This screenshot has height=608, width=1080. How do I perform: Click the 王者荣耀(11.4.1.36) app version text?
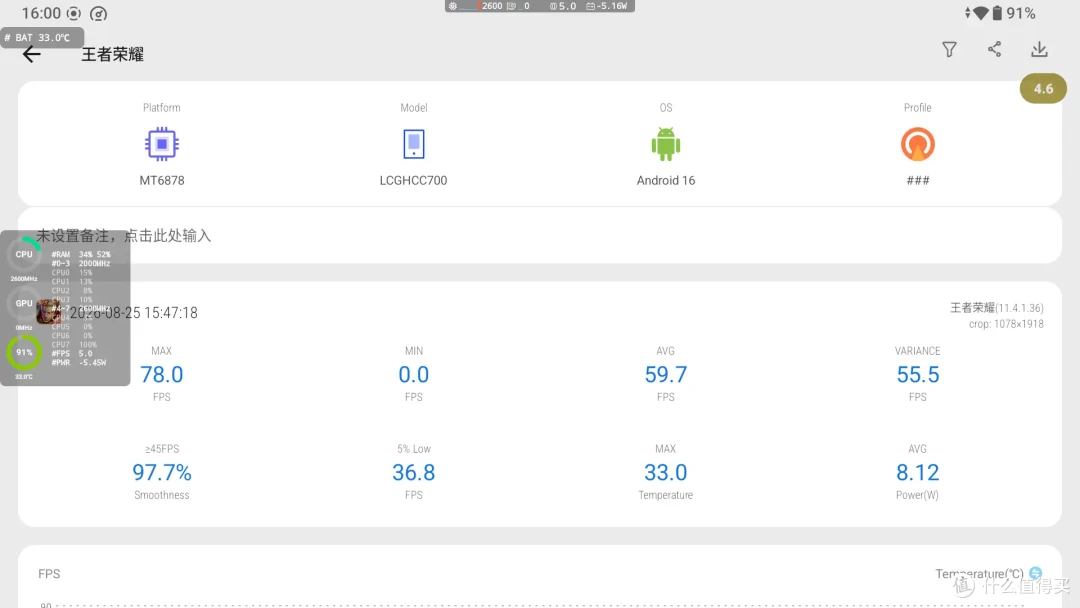tap(997, 308)
